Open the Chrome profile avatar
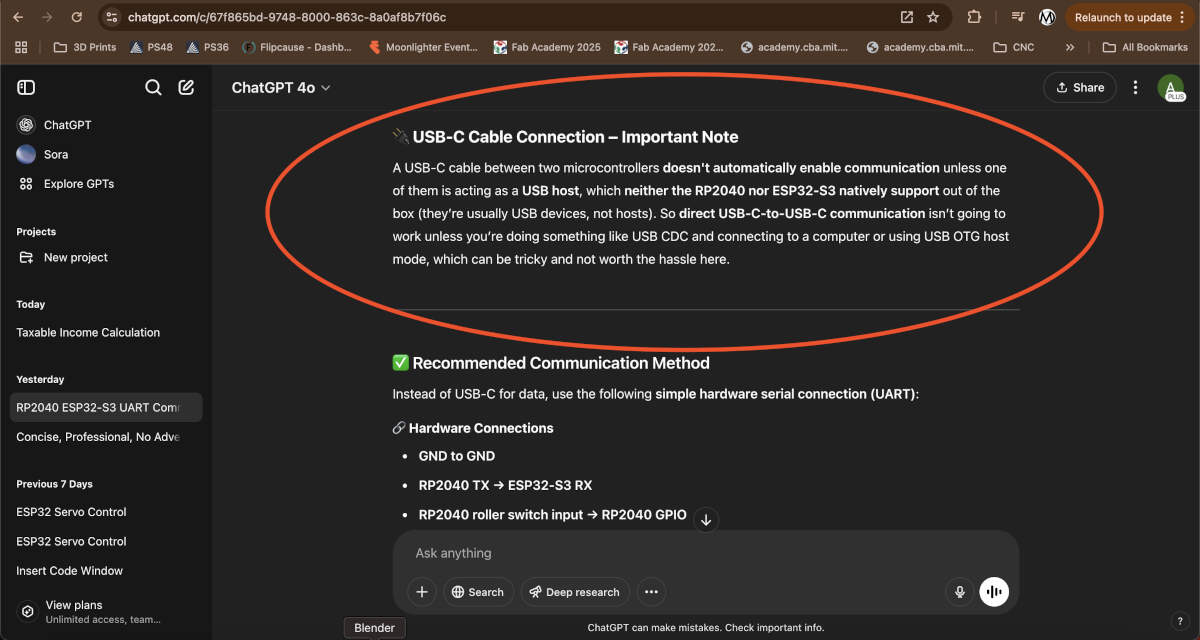Image resolution: width=1200 pixels, height=640 pixels. 1047,17
